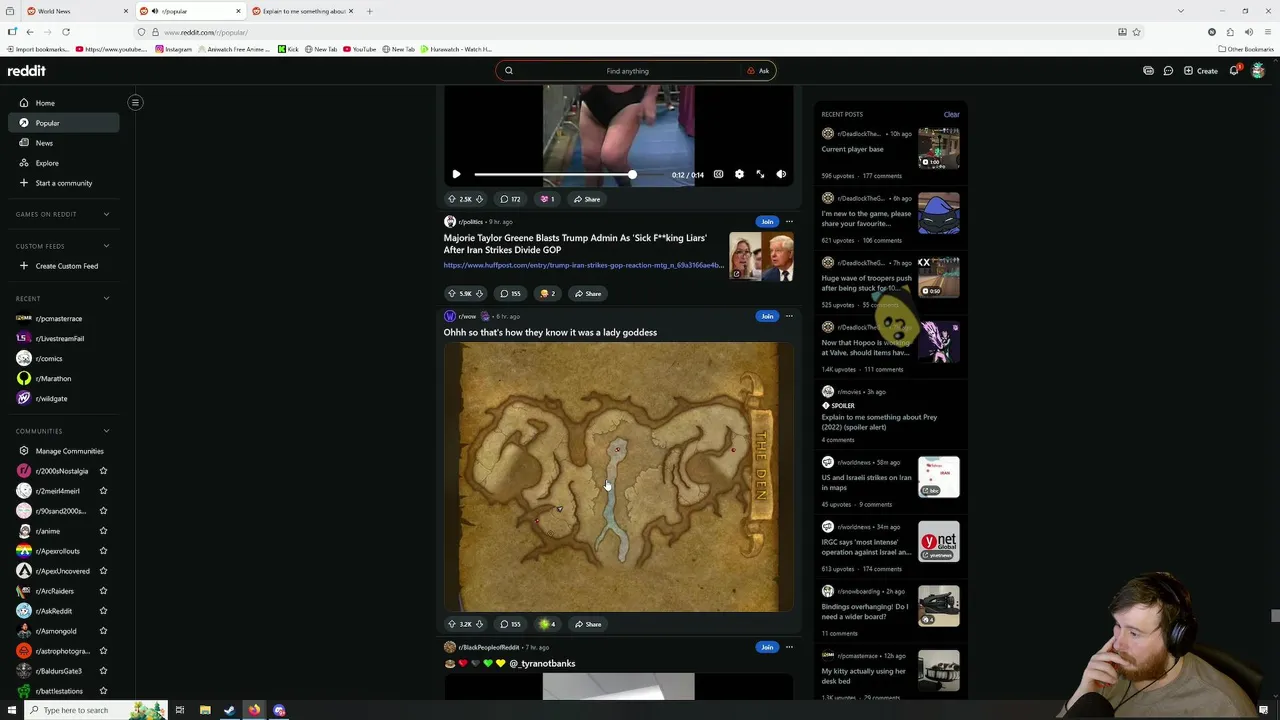The width and height of the screenshot is (1280, 720).
Task: Clear the recent posts list
Action: coord(951,114)
